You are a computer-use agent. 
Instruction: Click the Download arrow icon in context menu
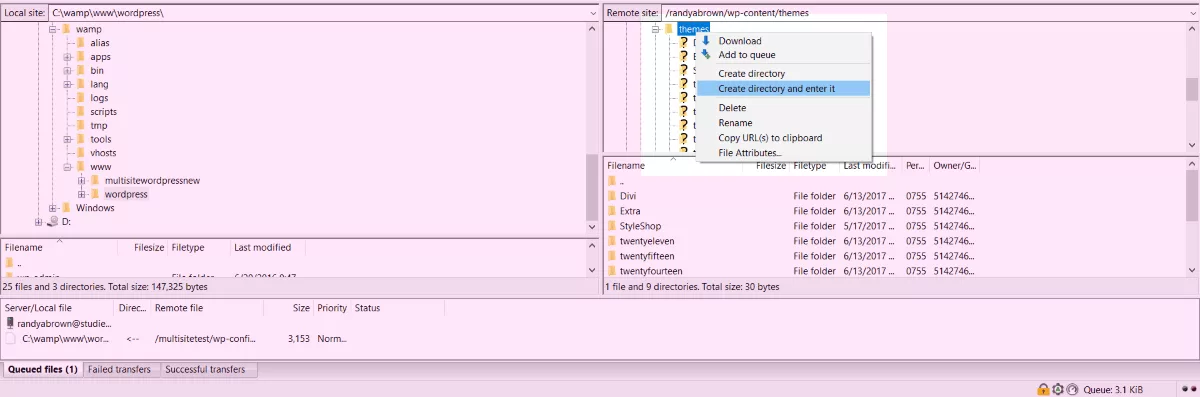706,41
